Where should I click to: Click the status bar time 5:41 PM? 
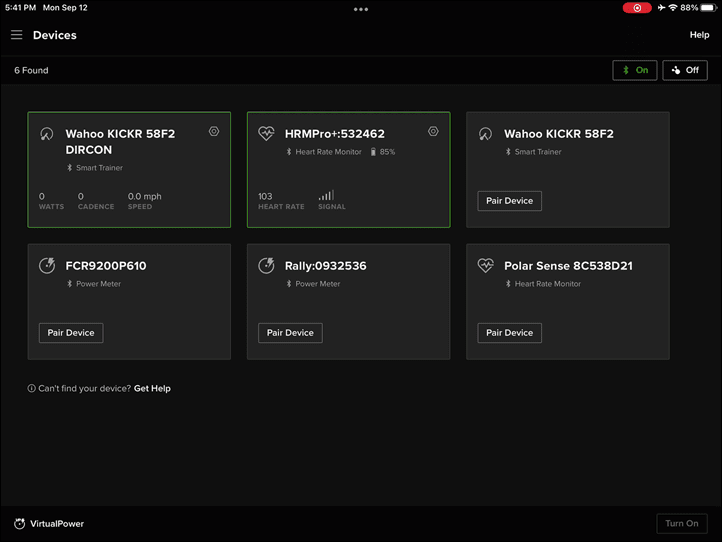(20, 8)
